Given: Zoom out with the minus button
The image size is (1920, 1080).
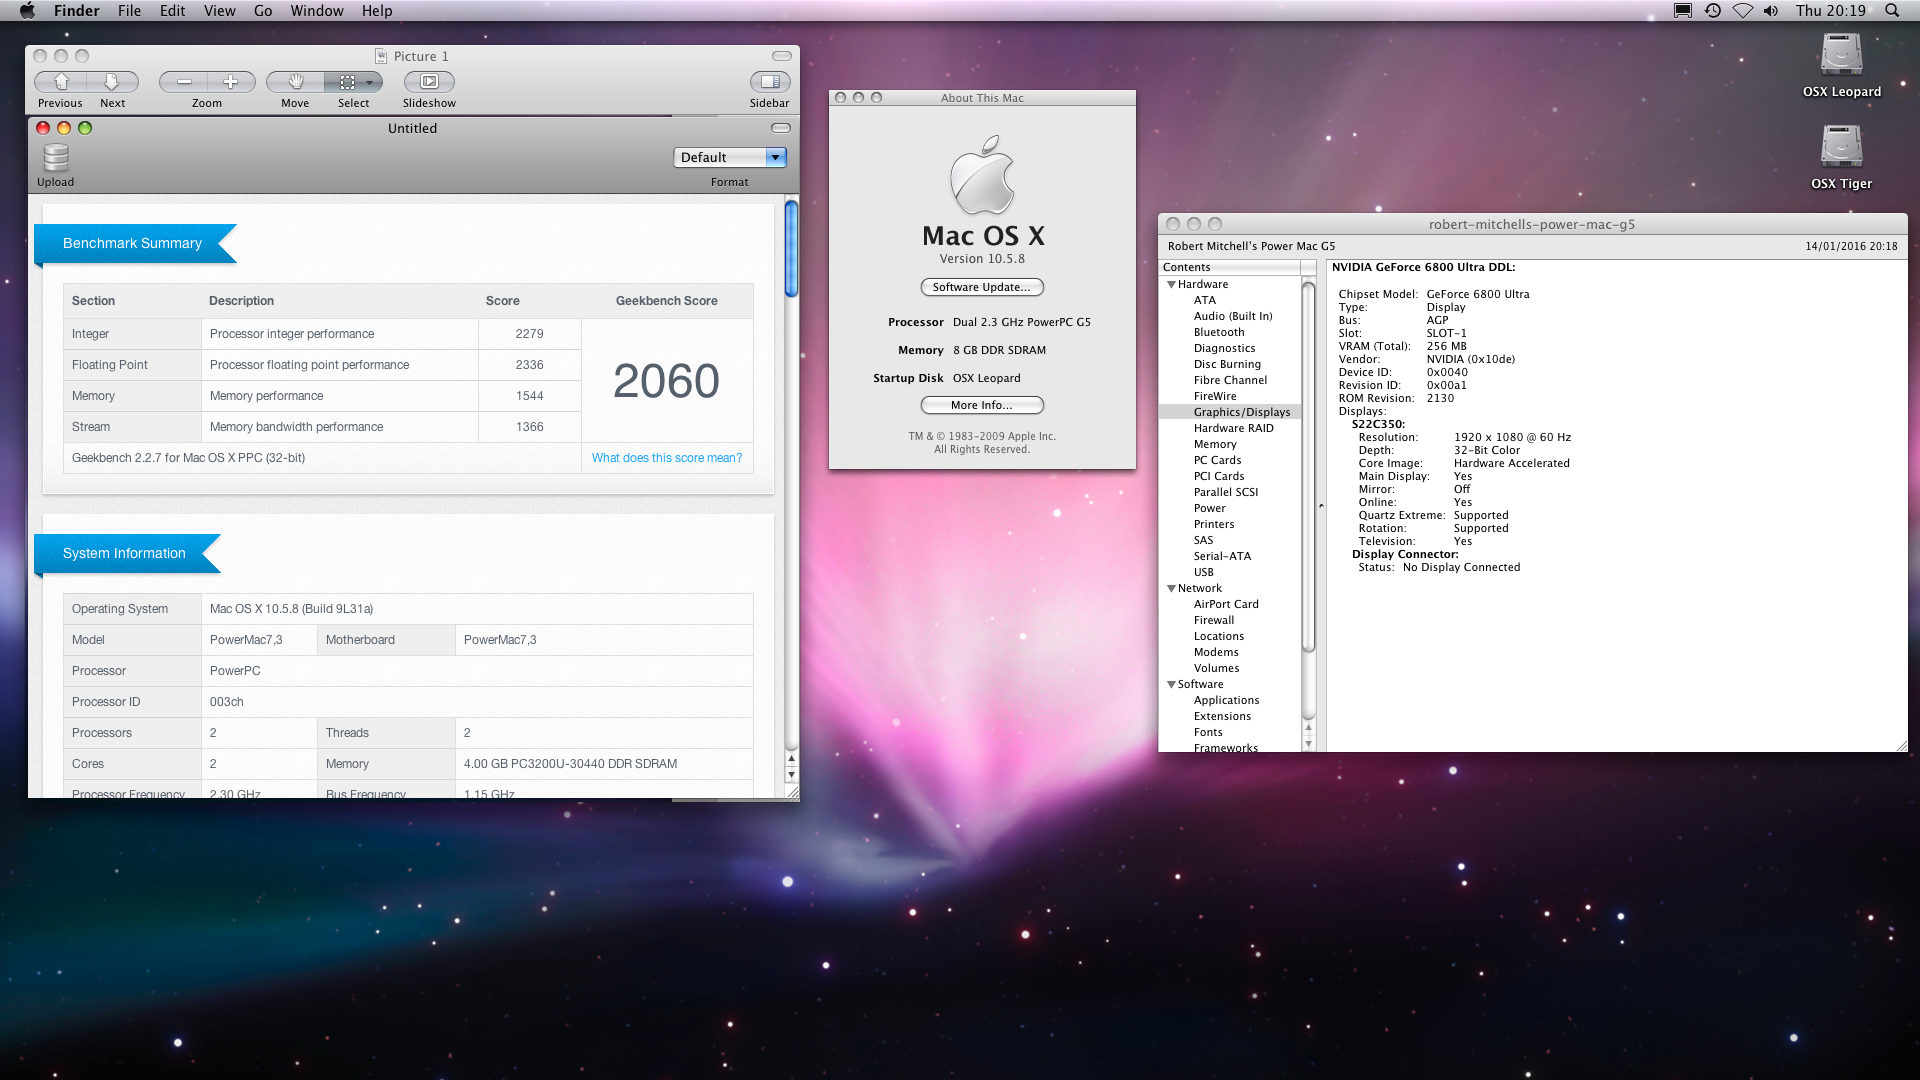Looking at the screenshot, I should point(184,82).
